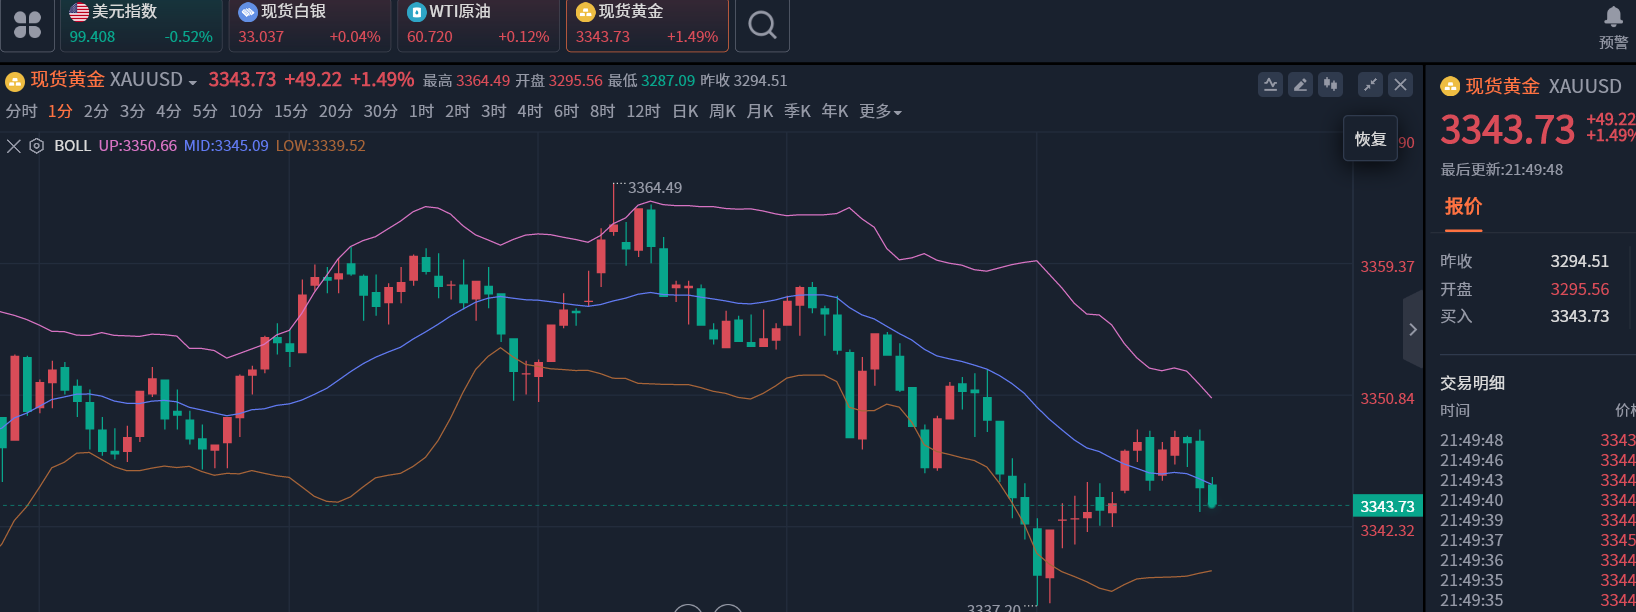Click the 3343.73 current price axis label
This screenshot has height=612, width=1636.
1387,506
